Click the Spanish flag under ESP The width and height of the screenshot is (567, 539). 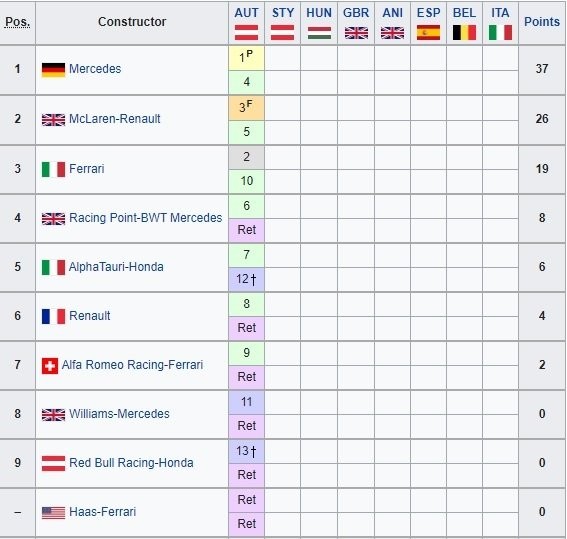click(428, 33)
